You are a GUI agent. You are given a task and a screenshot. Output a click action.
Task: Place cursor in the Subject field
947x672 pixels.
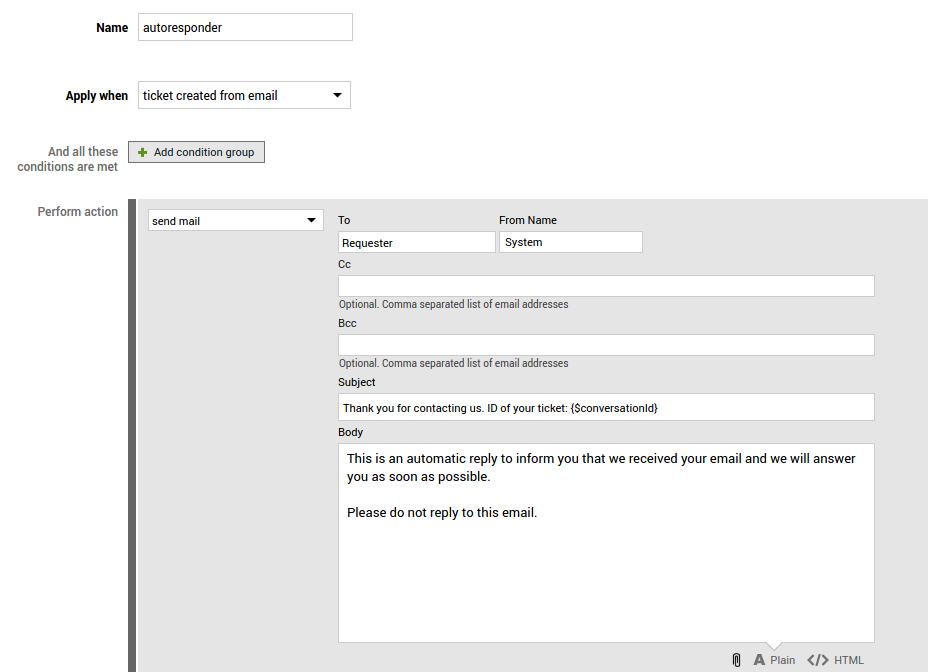(606, 408)
